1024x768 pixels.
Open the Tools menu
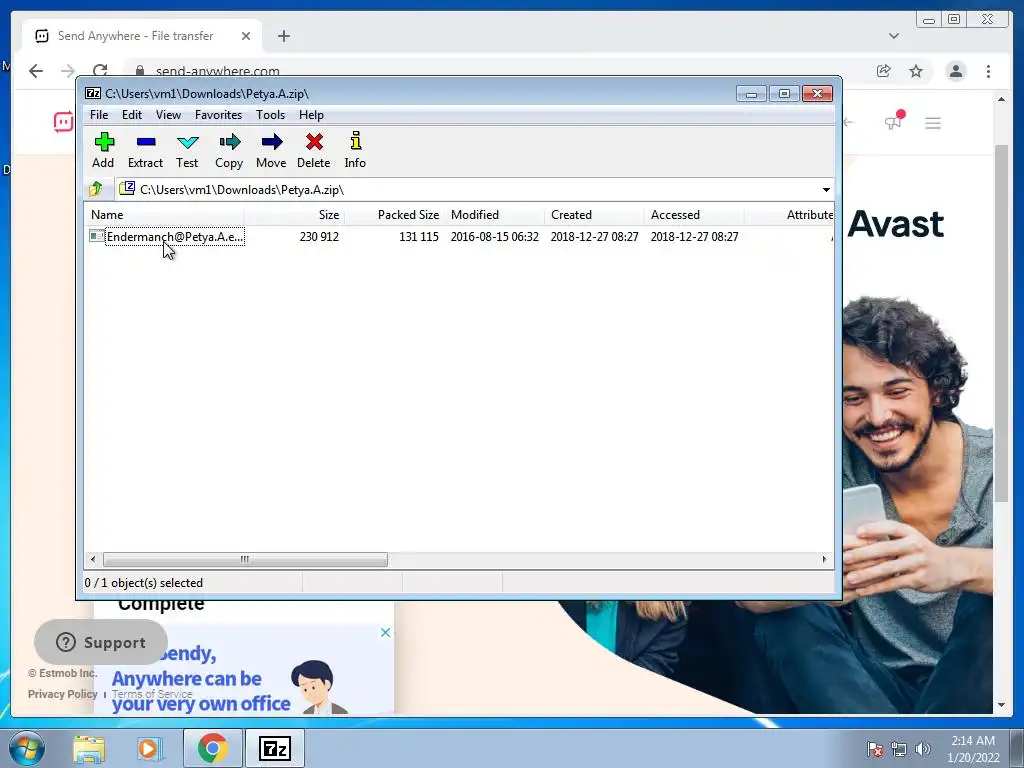(x=270, y=115)
